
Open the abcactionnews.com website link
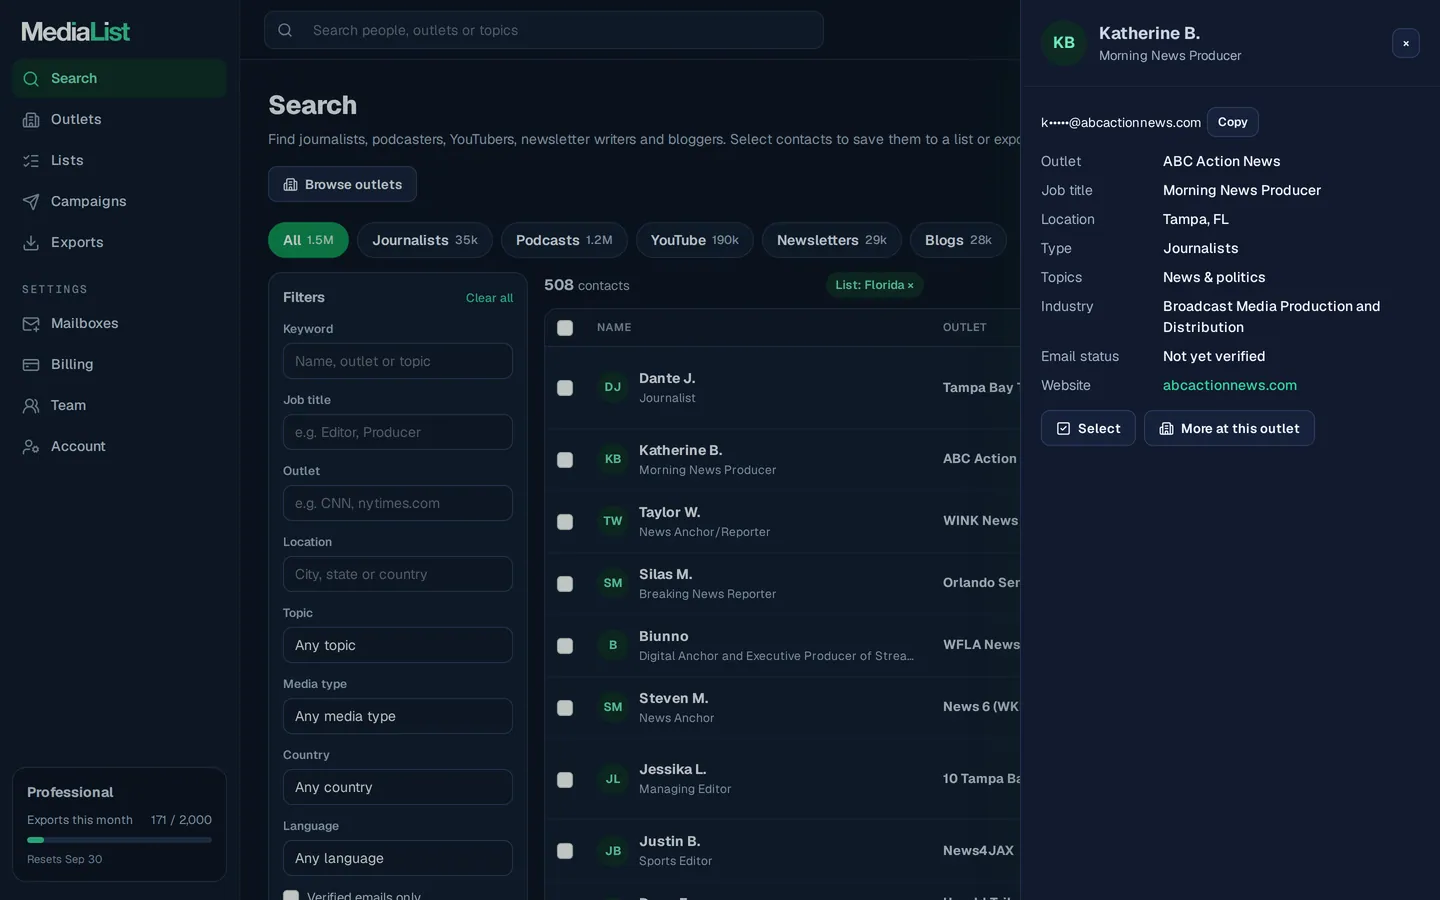point(1230,385)
